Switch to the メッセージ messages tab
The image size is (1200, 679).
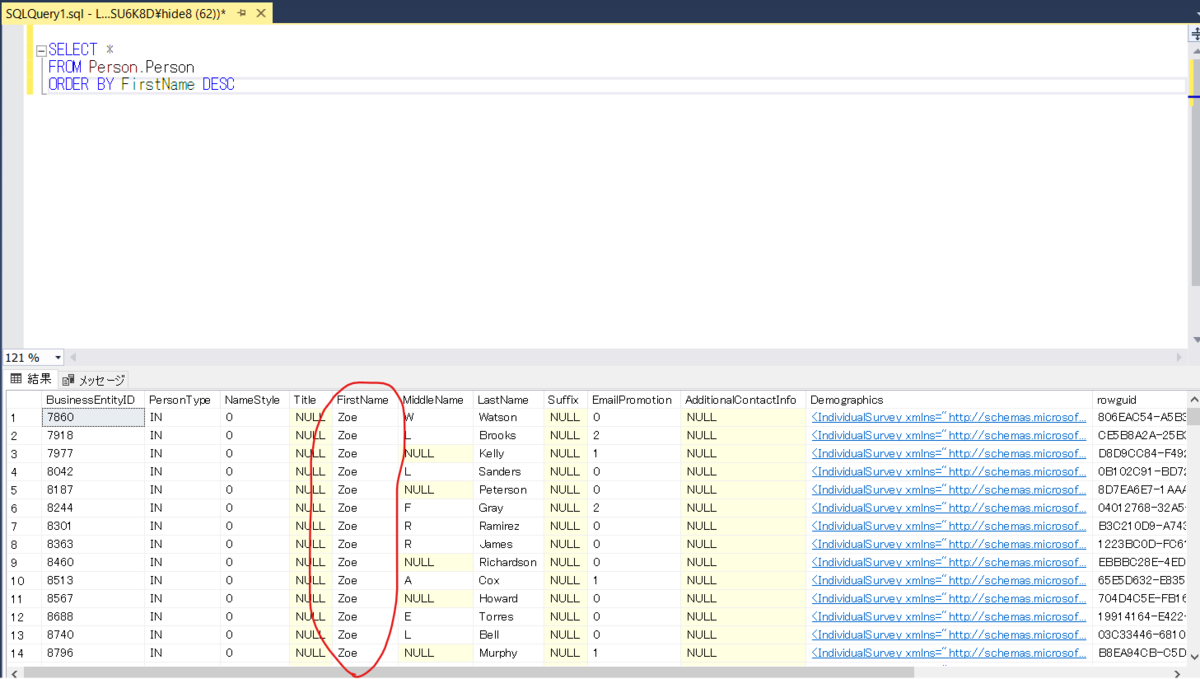pyautogui.click(x=95, y=380)
